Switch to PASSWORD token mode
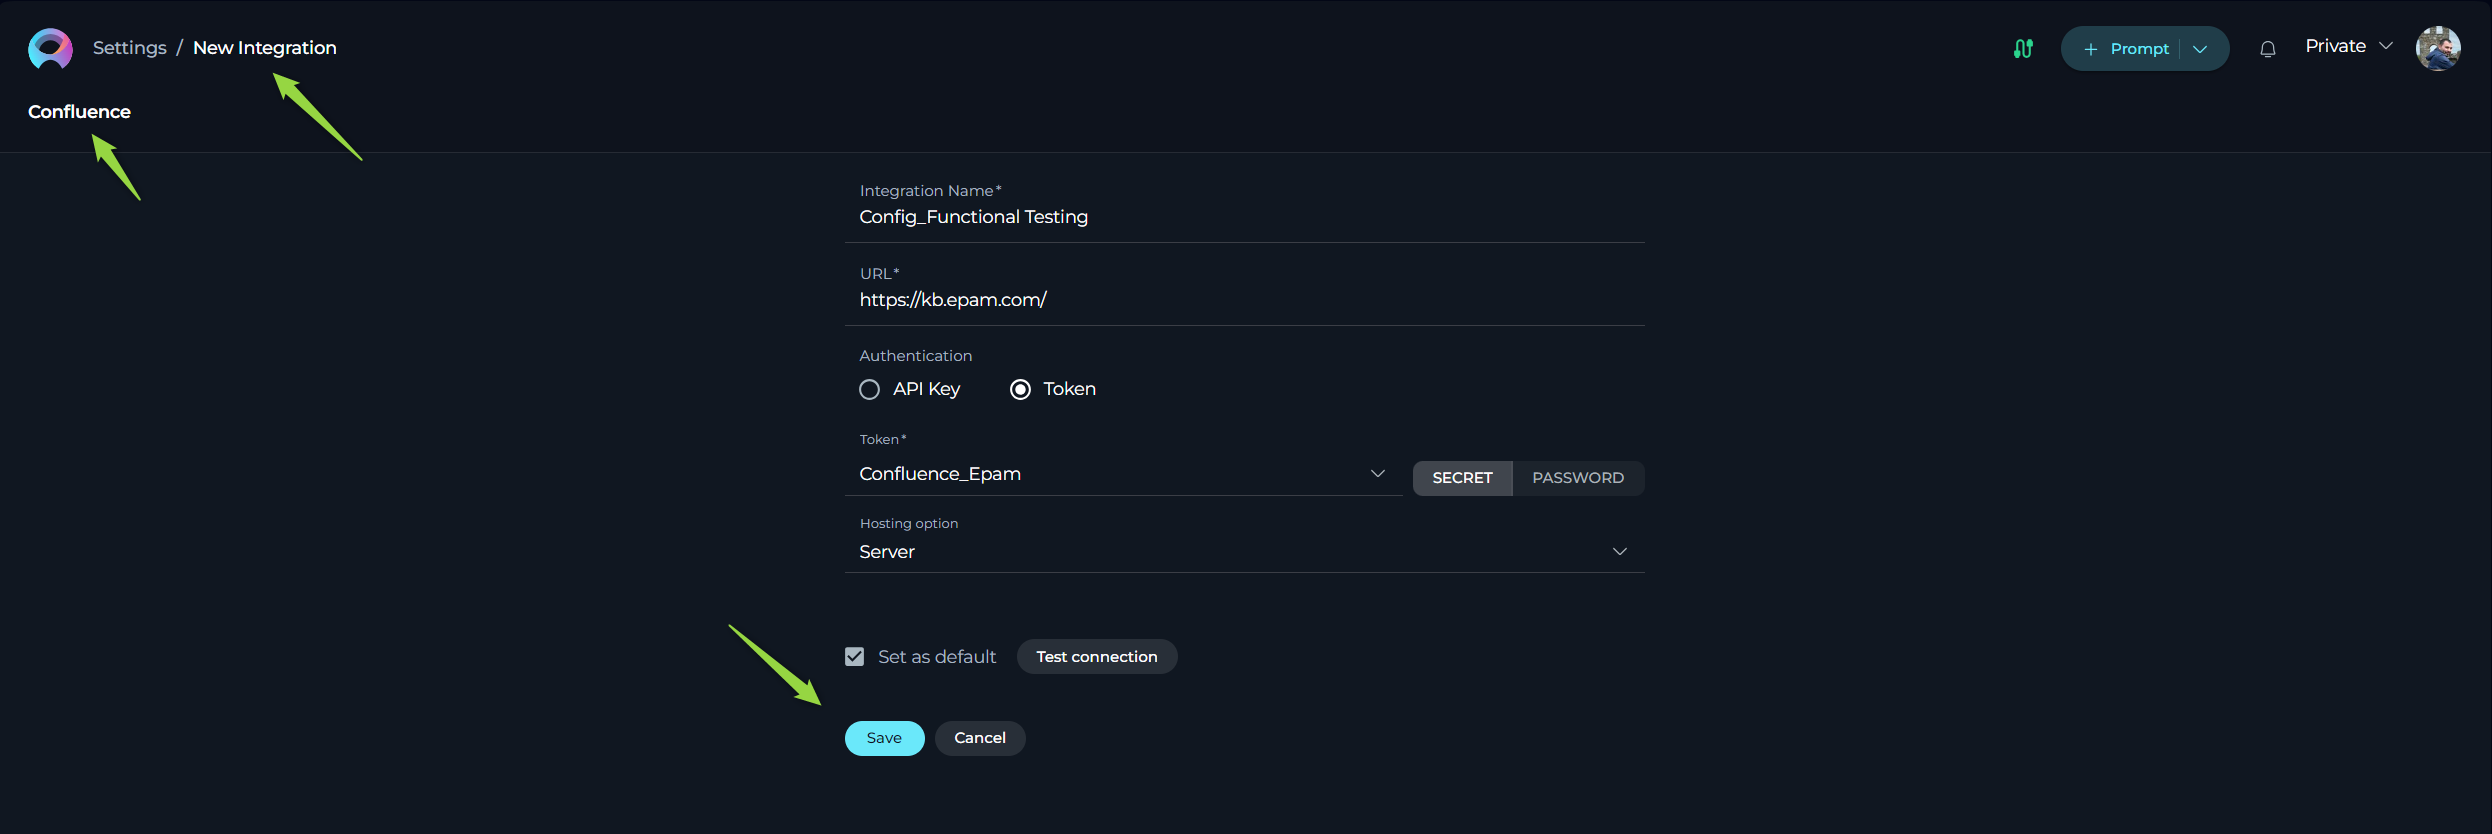Screen dimensions: 2492x834 [x=1578, y=478]
